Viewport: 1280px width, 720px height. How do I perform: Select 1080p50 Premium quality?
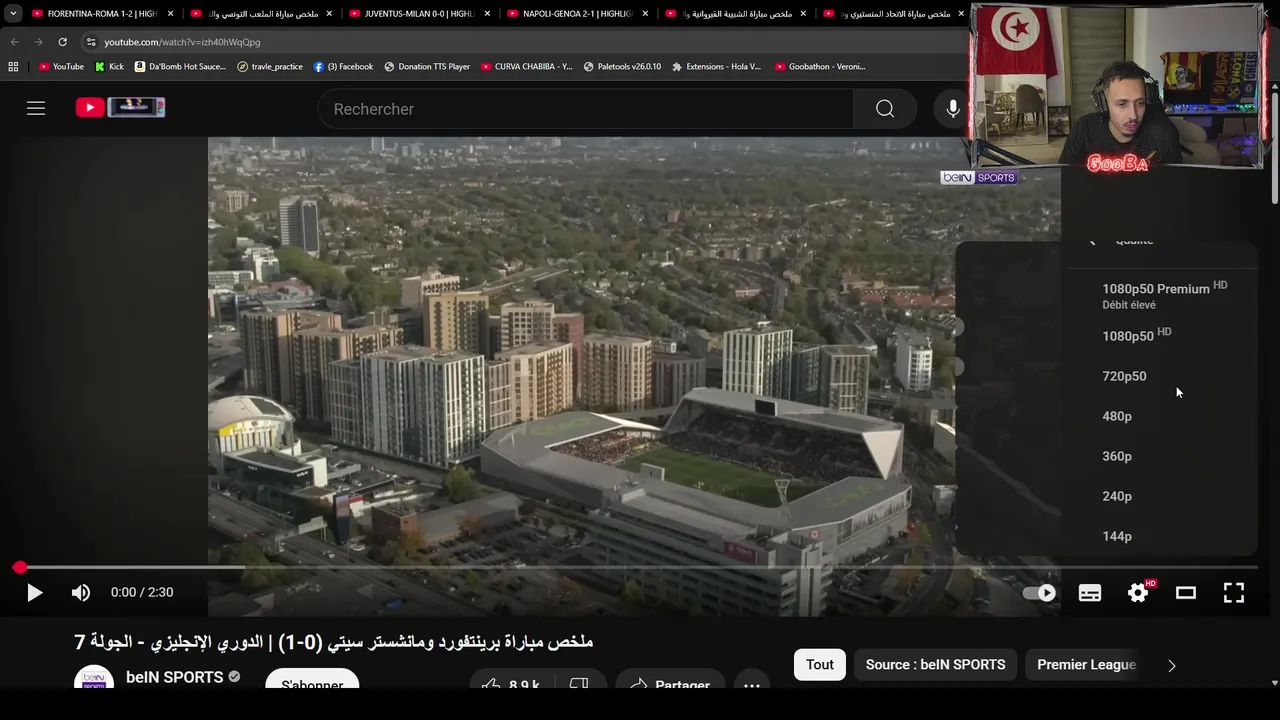[1162, 295]
